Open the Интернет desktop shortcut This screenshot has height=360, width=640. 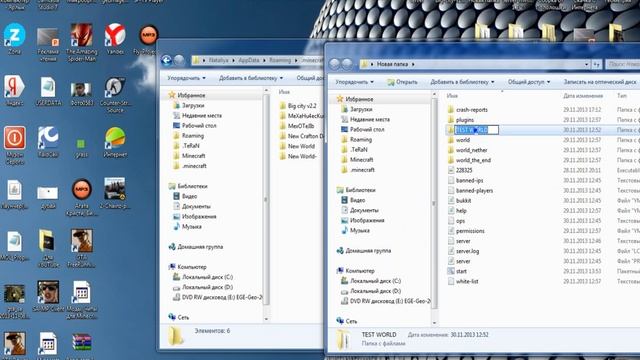115,142
